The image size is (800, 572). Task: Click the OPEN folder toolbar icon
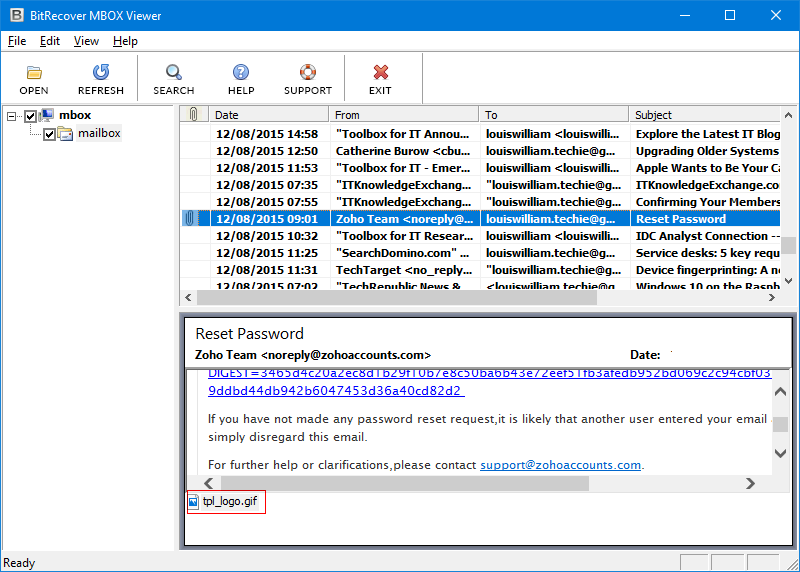pos(34,73)
